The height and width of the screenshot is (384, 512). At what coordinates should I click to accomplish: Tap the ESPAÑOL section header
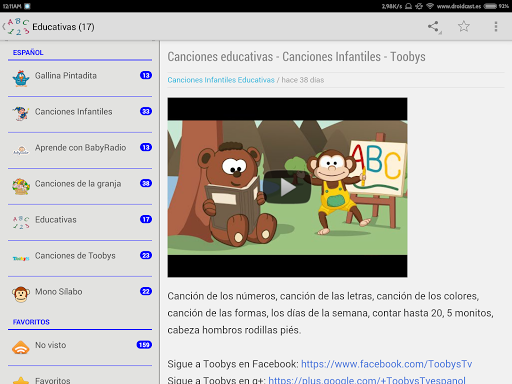pos(28,52)
